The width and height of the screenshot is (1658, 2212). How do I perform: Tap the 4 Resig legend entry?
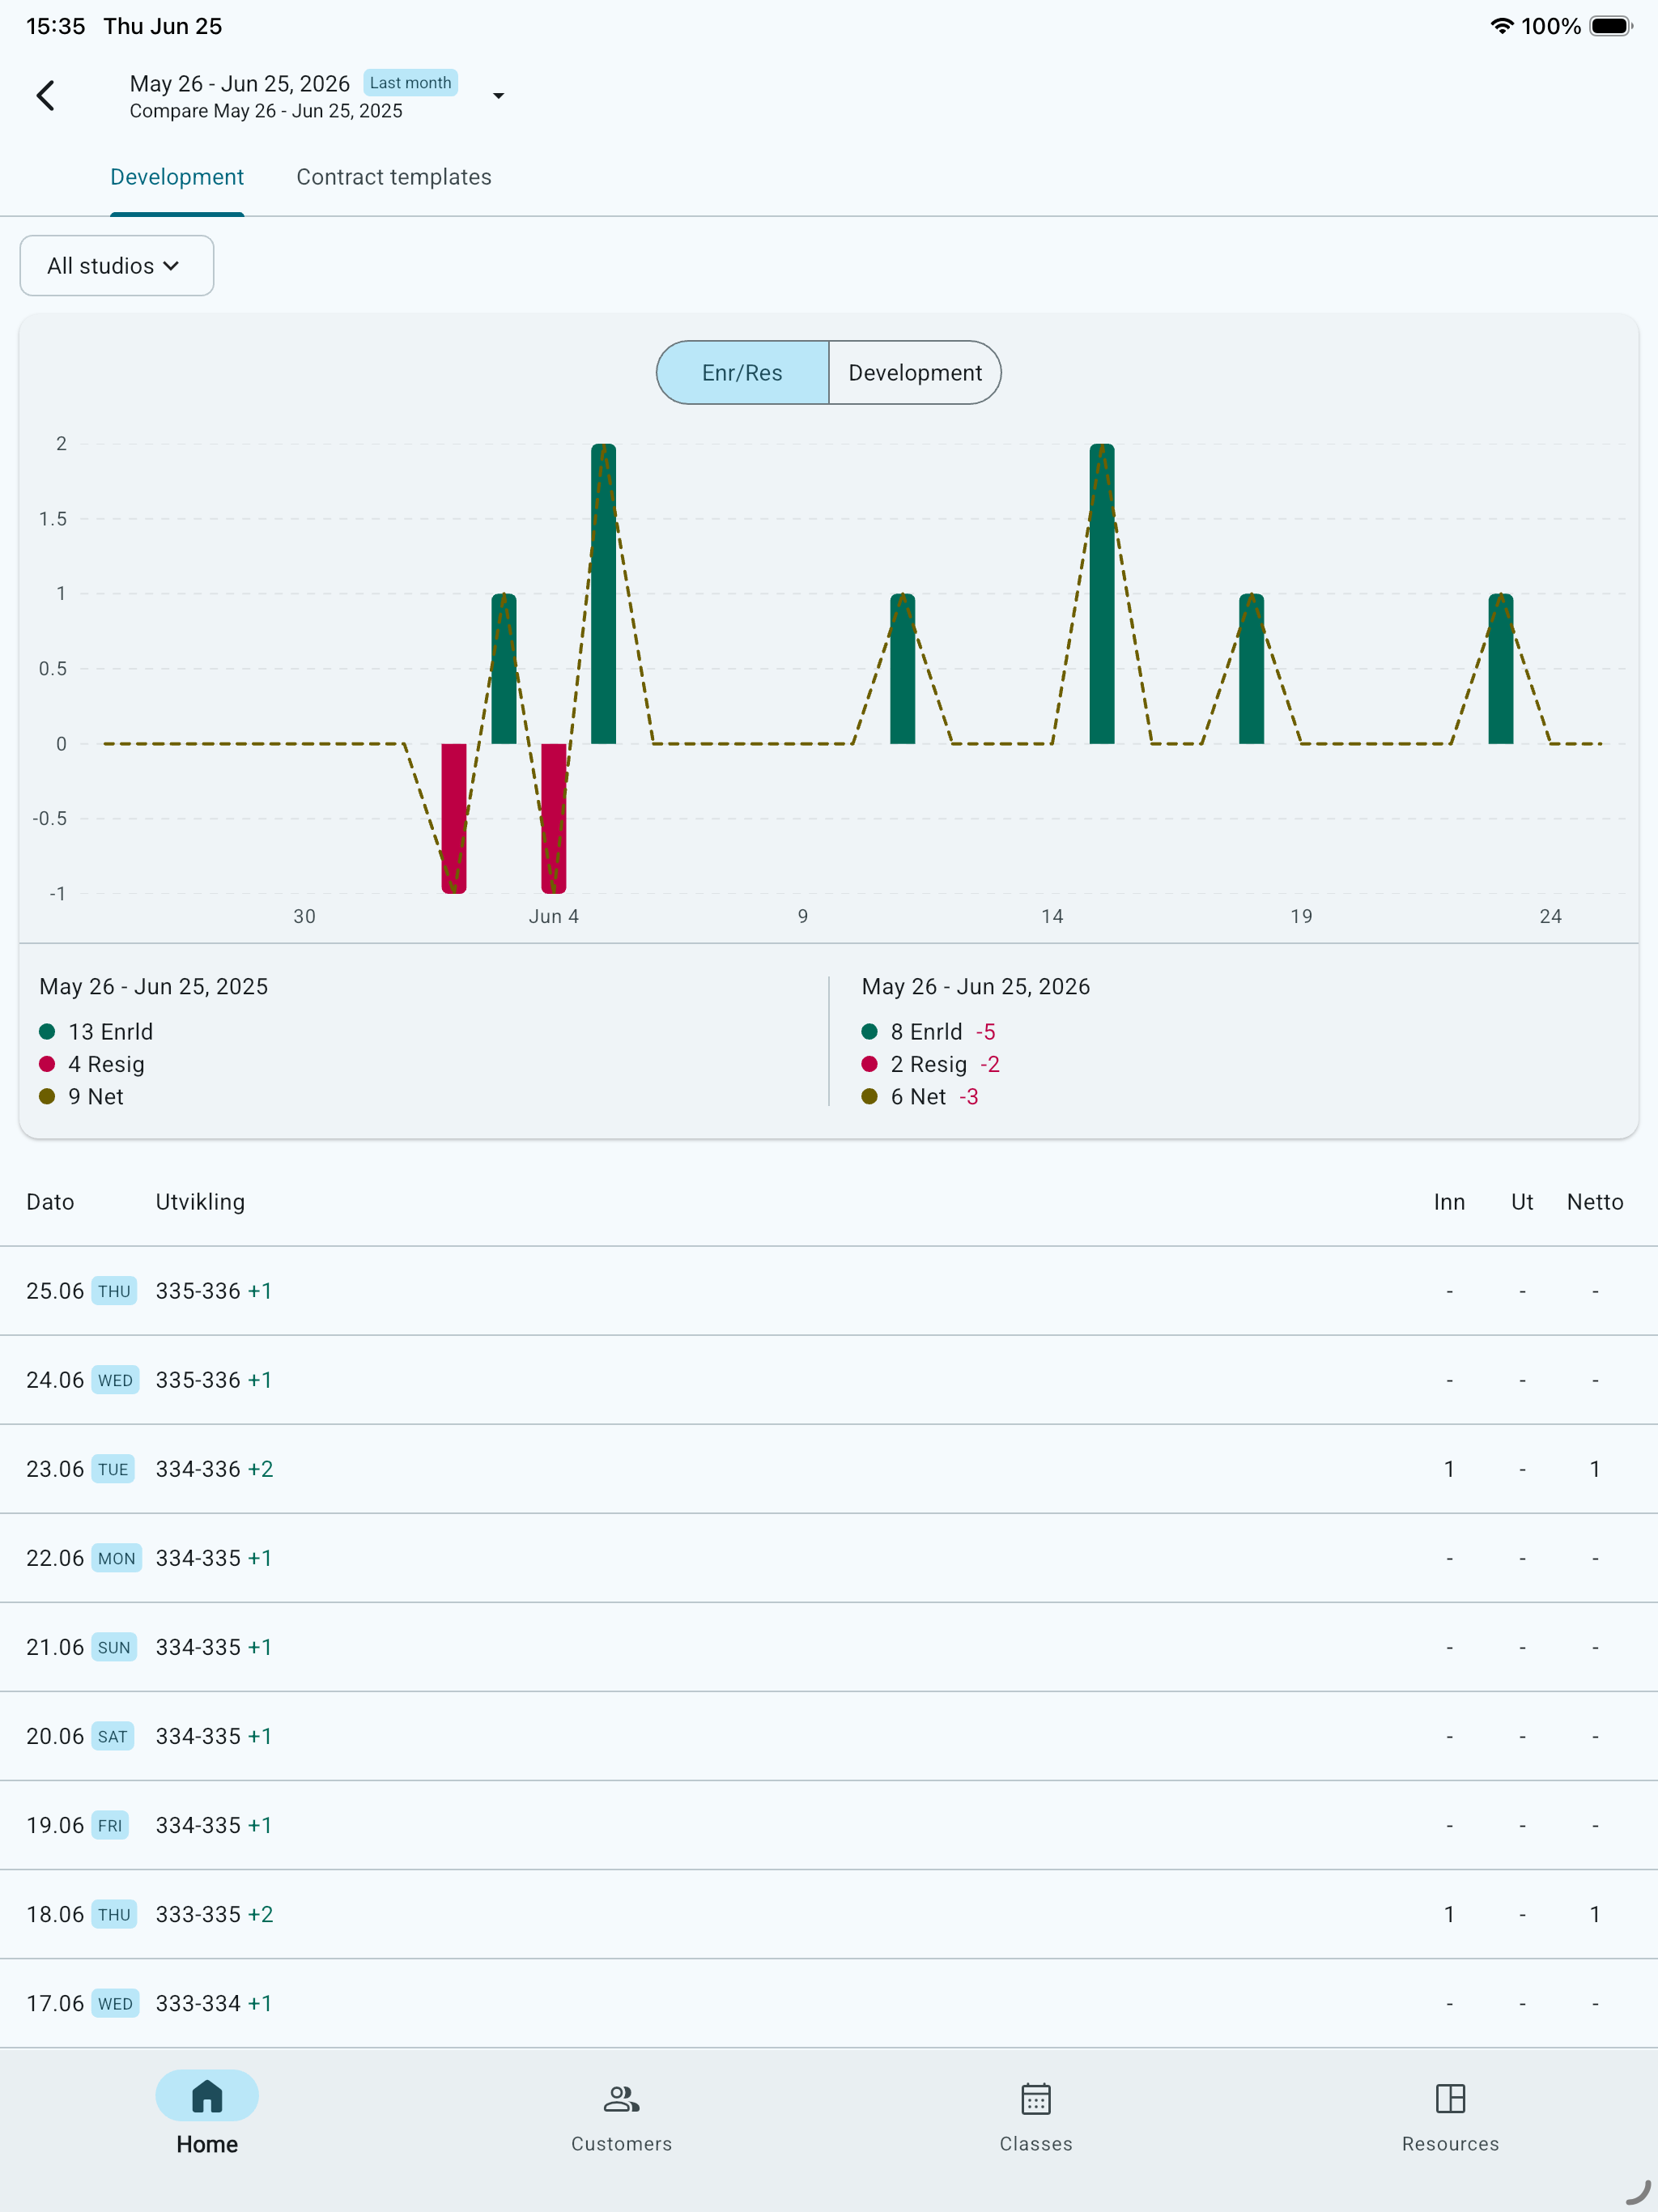pos(92,1064)
